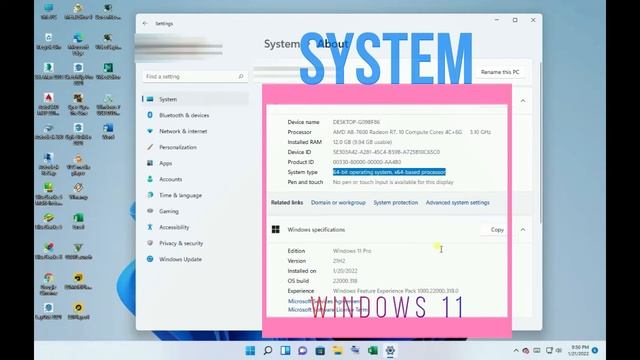Click the Find a setting search box
Viewport: 640px width, 360px height.
(195, 76)
